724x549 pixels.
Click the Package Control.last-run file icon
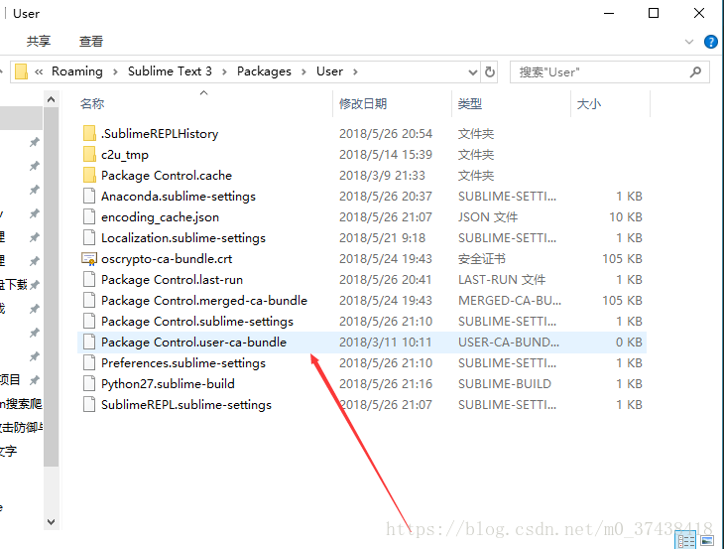coord(89,279)
